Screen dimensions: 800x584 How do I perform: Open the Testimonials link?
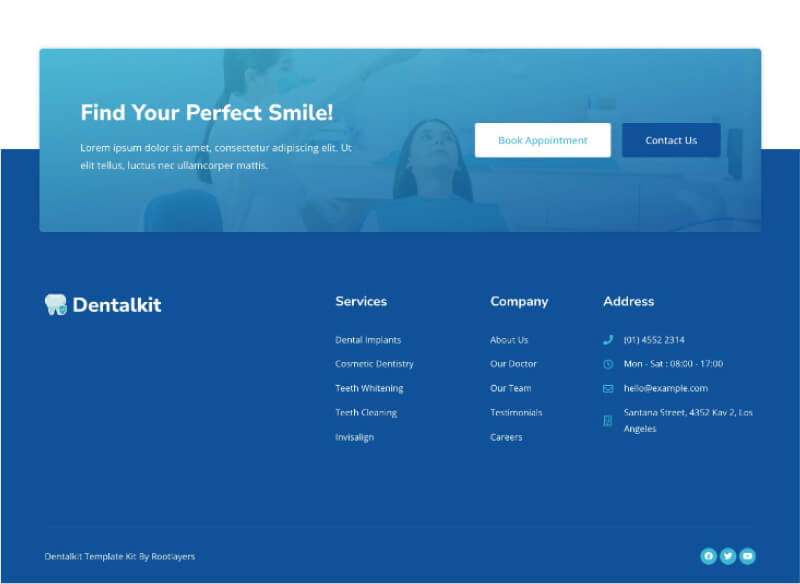click(516, 412)
